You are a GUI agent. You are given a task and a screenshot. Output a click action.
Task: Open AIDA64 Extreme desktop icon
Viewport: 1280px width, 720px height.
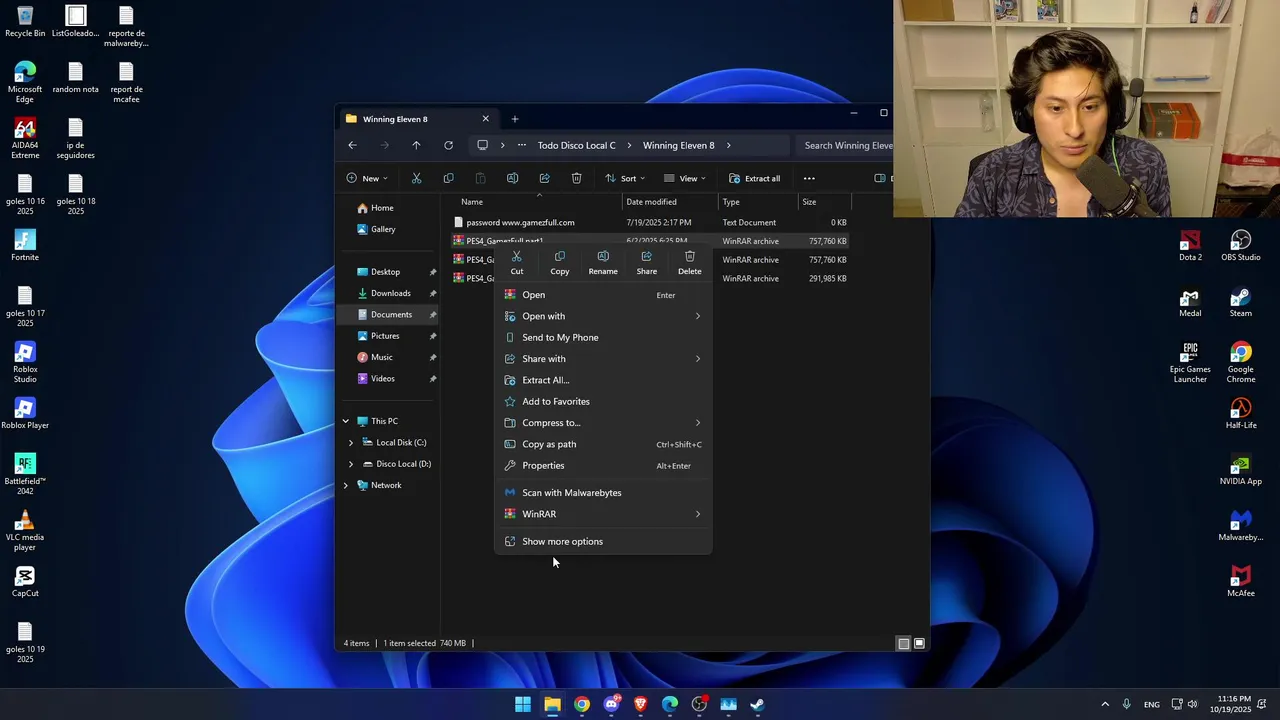pos(25,138)
